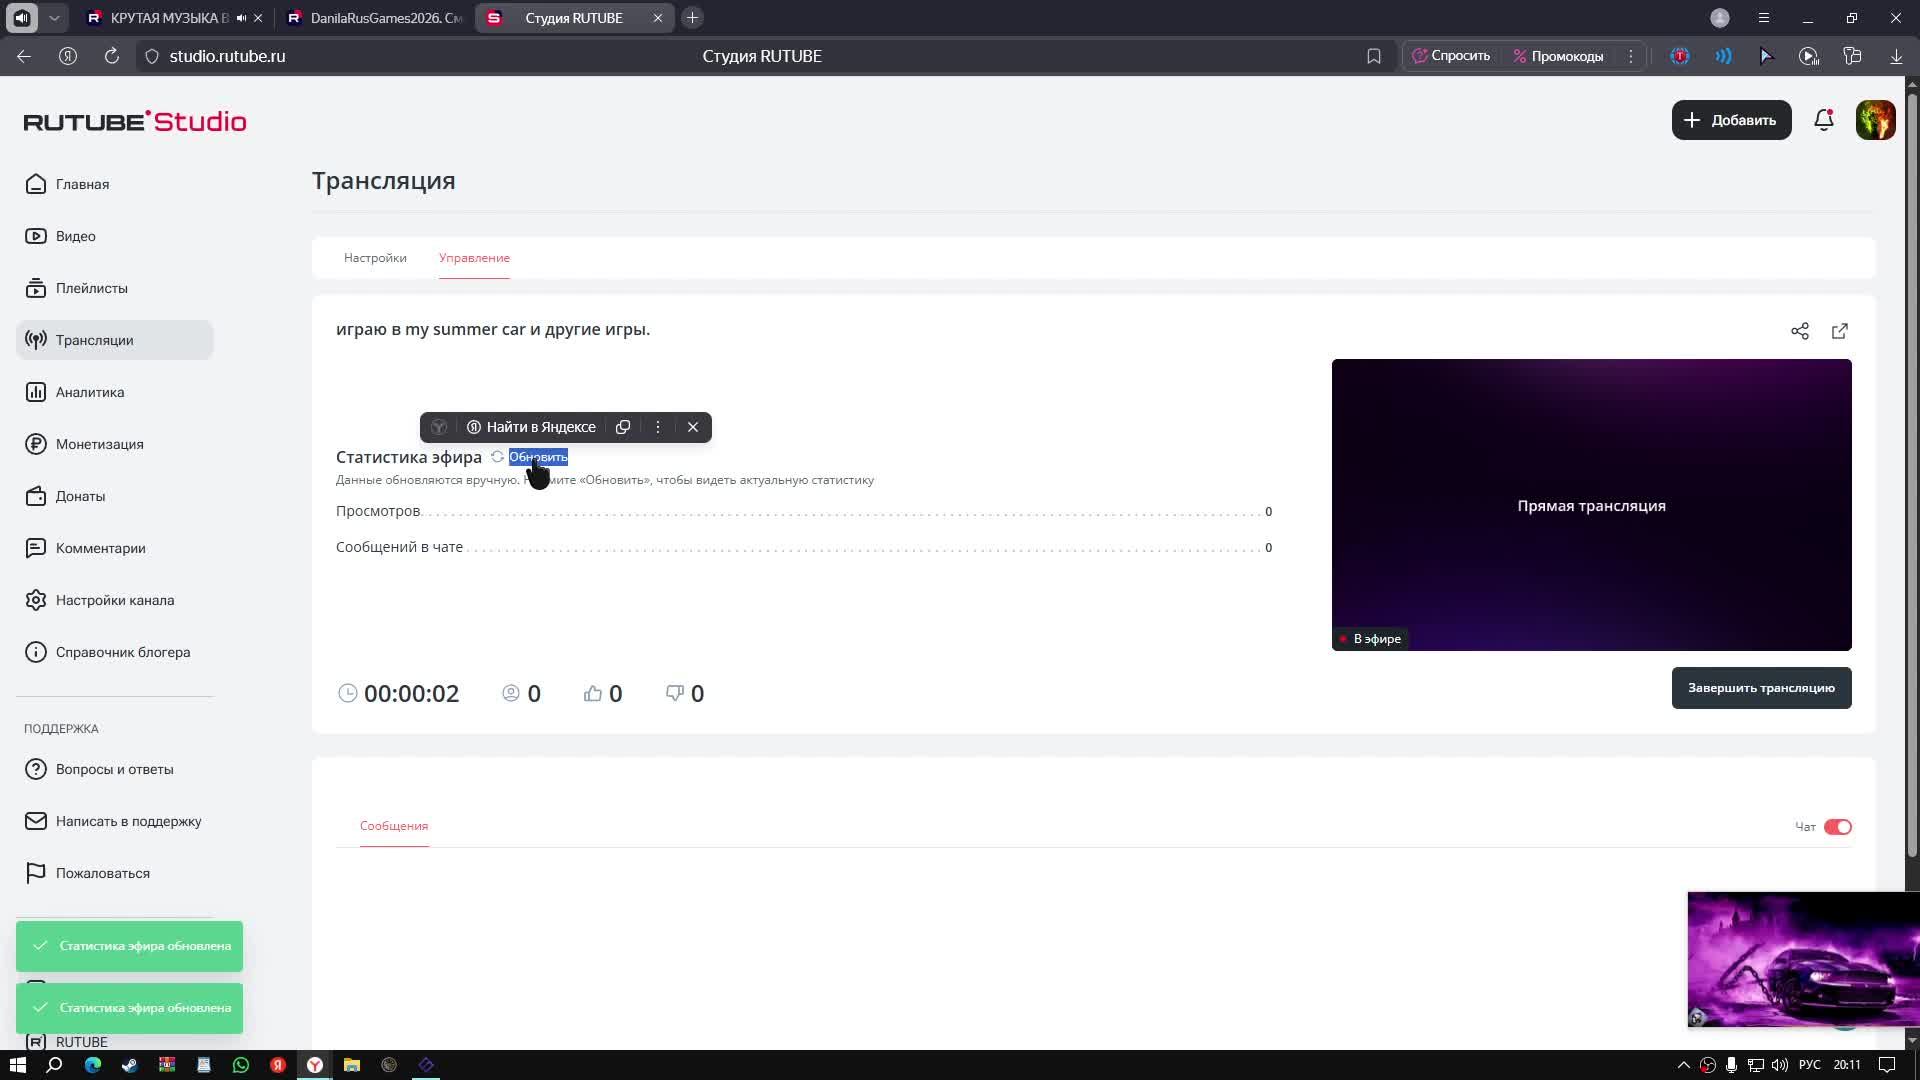Click the share icon next to the stream title
The image size is (1920, 1080).
[x=1800, y=331]
